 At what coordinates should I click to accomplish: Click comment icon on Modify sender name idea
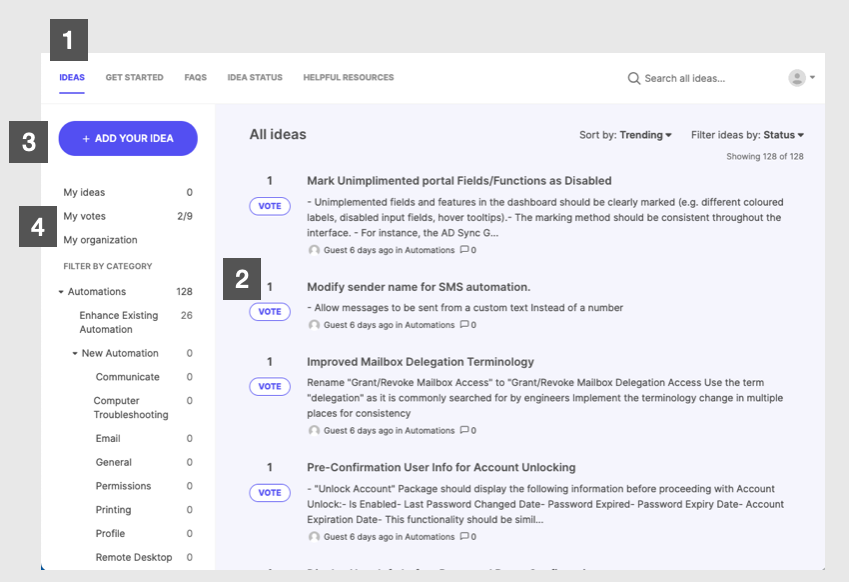[464, 324]
